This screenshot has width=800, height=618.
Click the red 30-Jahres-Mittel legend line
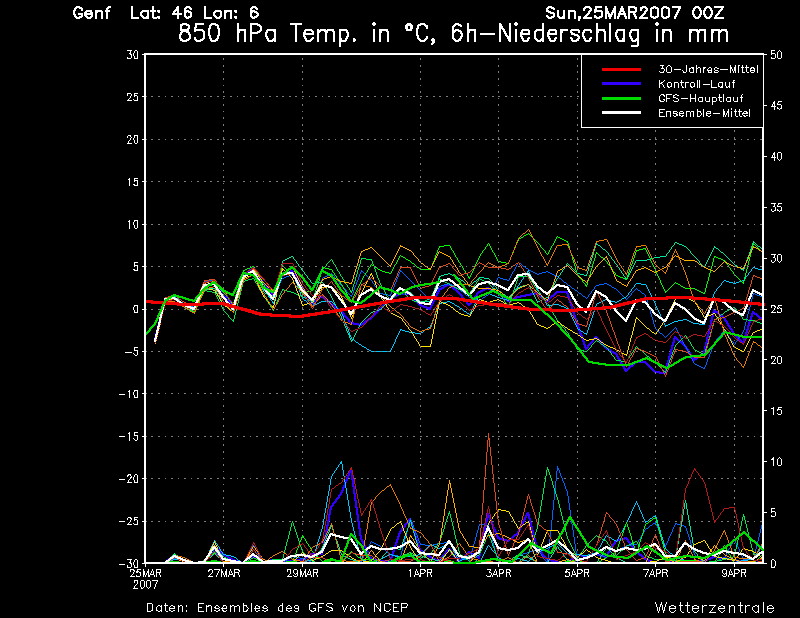pos(621,69)
